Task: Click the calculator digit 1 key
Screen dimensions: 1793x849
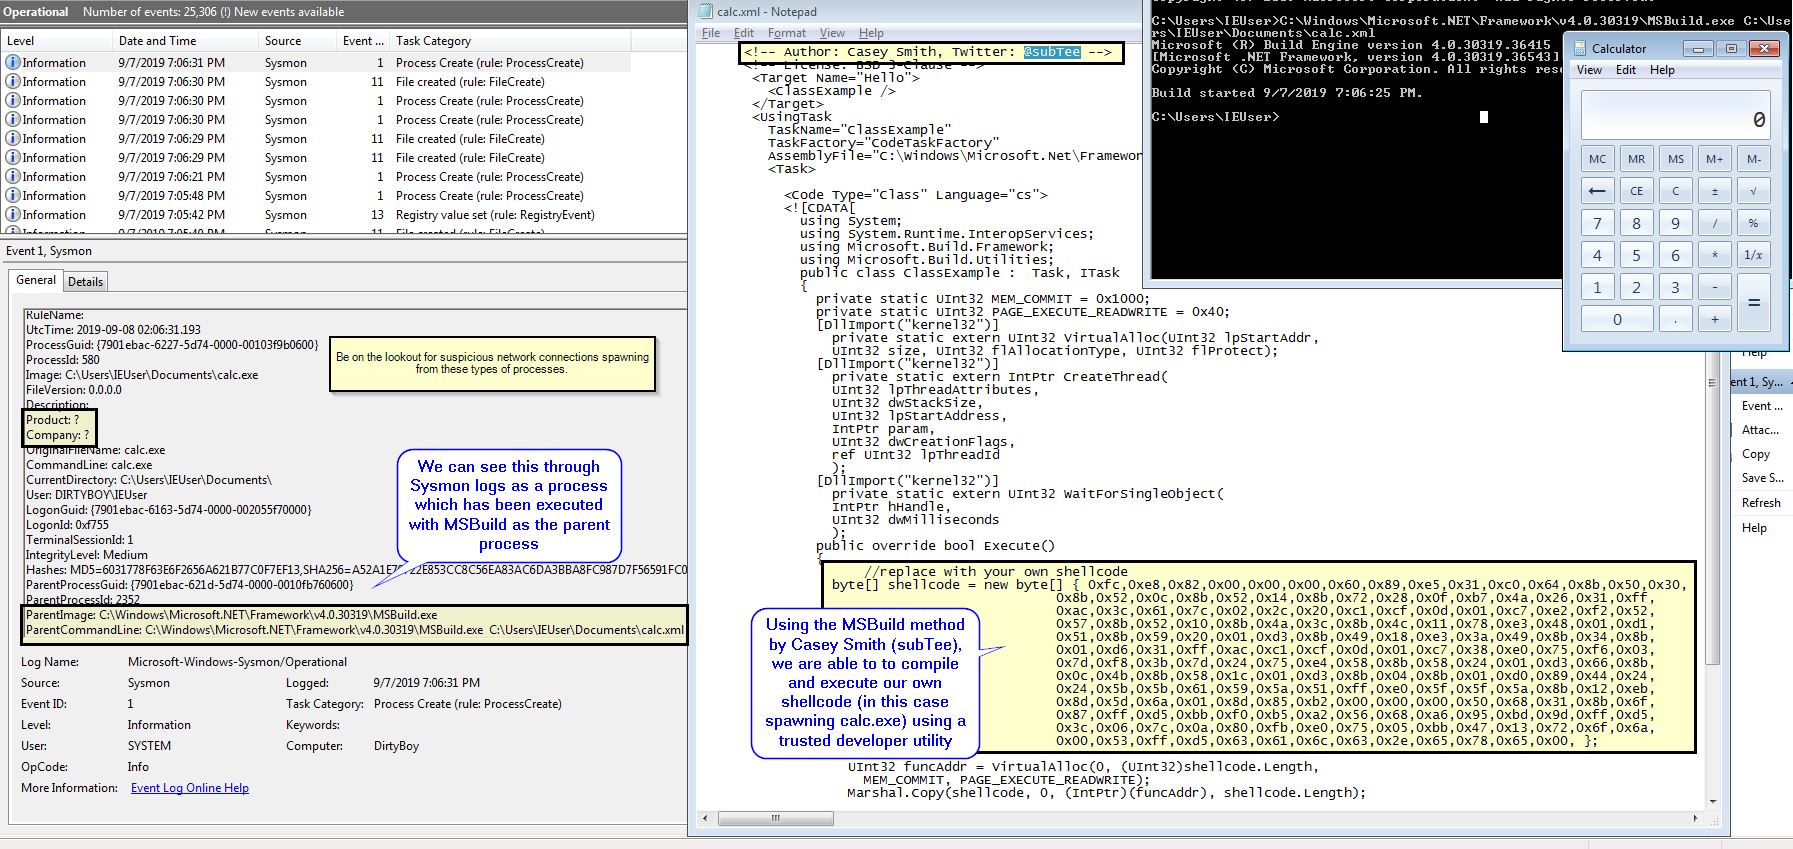Action: [1597, 287]
